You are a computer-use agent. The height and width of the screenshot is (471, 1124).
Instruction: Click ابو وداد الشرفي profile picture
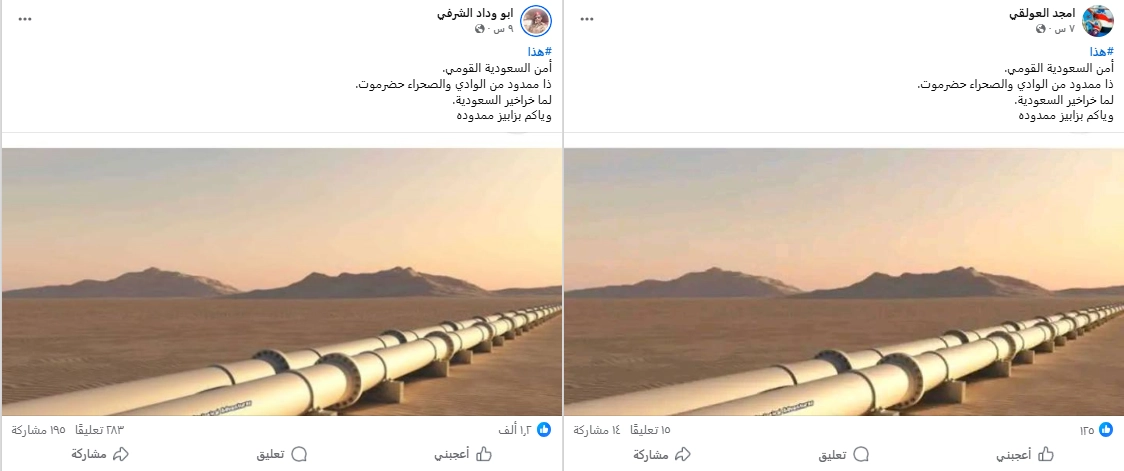point(535,21)
